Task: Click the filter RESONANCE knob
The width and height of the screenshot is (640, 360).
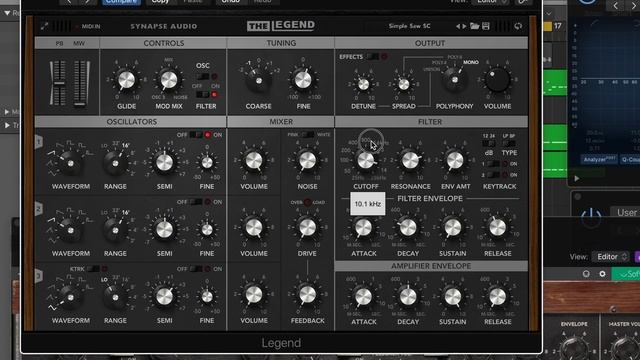Action: click(x=411, y=160)
